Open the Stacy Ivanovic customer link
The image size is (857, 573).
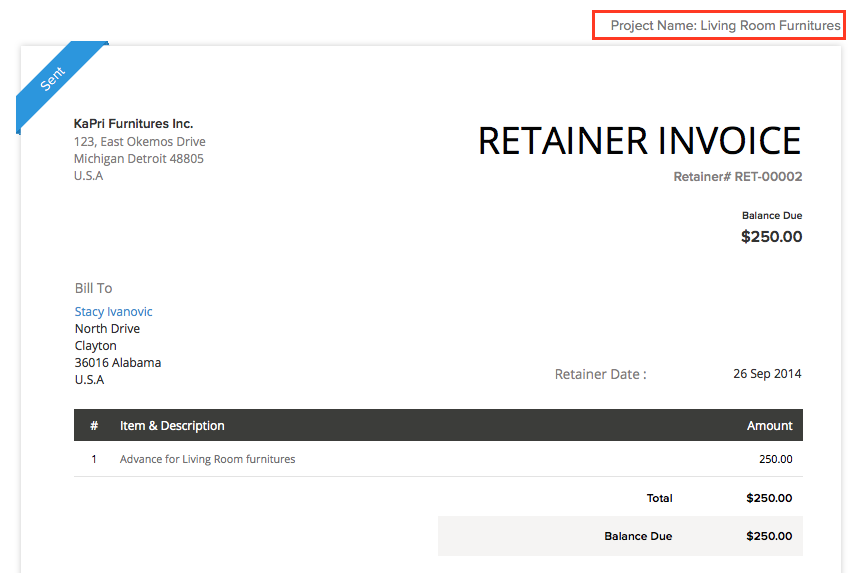(113, 312)
